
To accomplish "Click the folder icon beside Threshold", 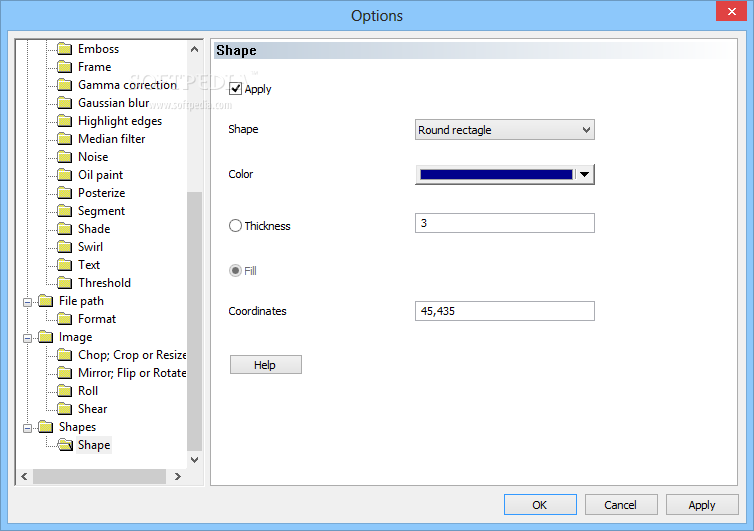I will [x=65, y=283].
